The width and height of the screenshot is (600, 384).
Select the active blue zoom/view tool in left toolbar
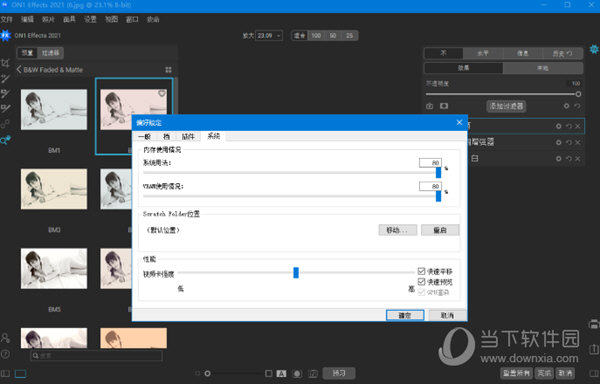point(5,140)
